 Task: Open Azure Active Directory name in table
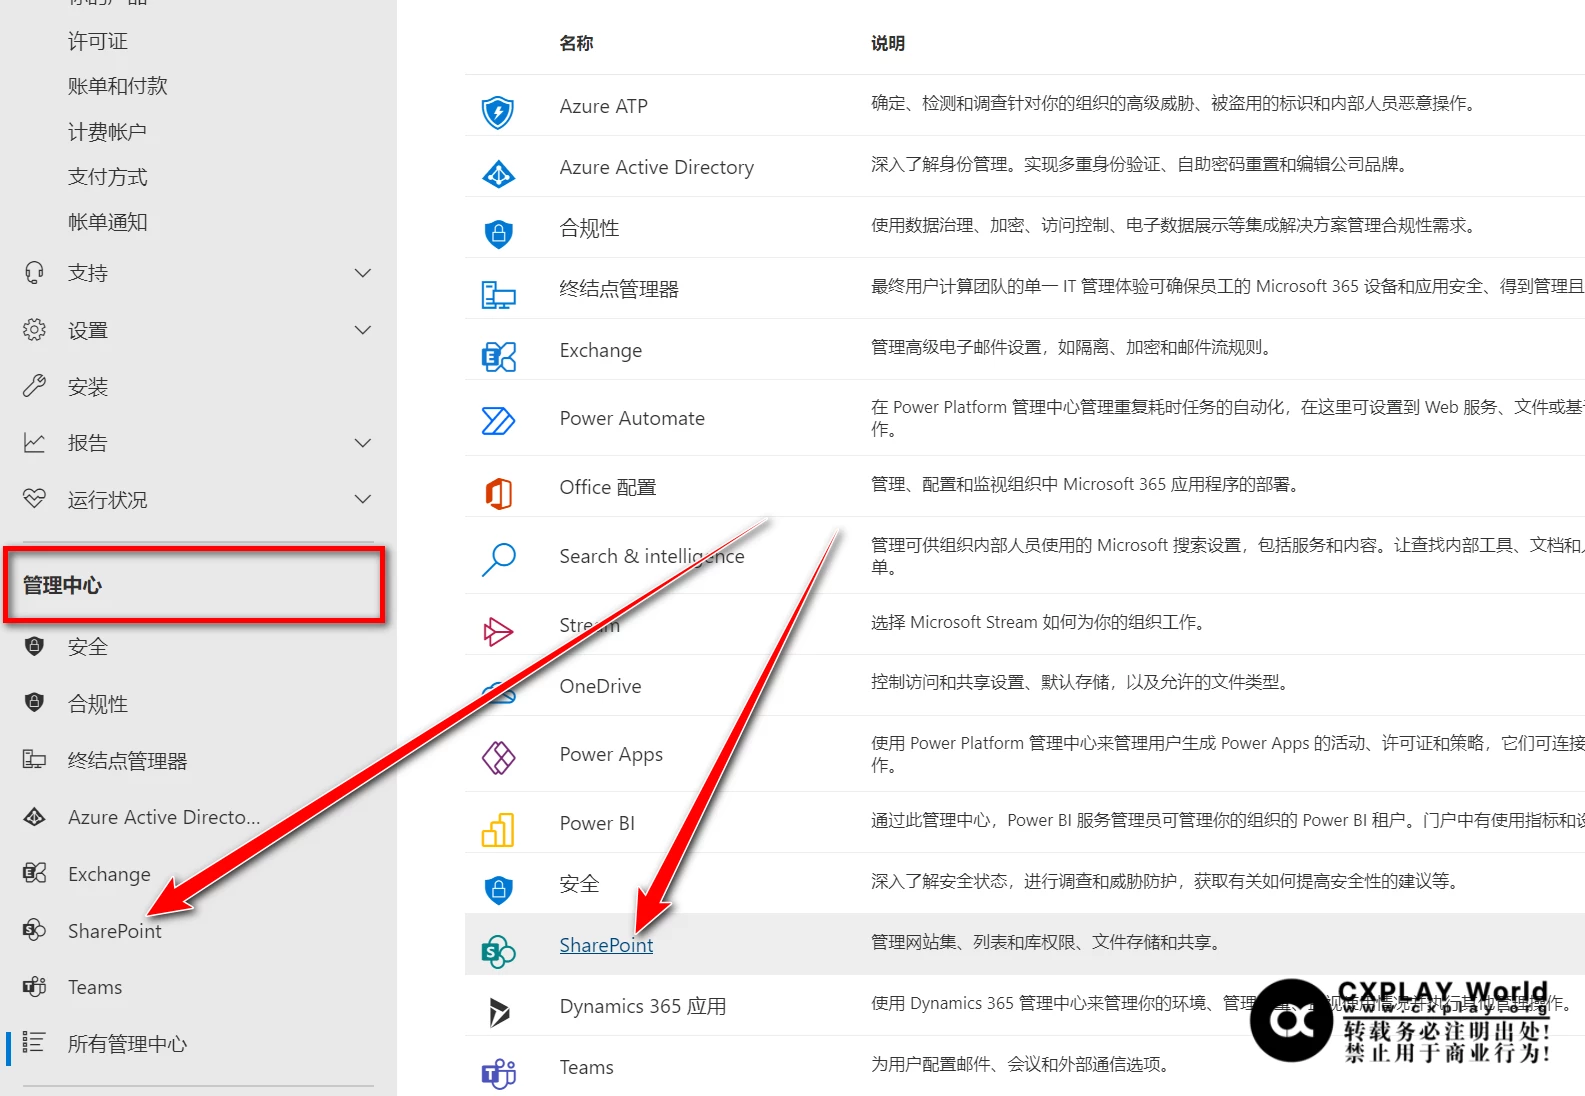[657, 167]
